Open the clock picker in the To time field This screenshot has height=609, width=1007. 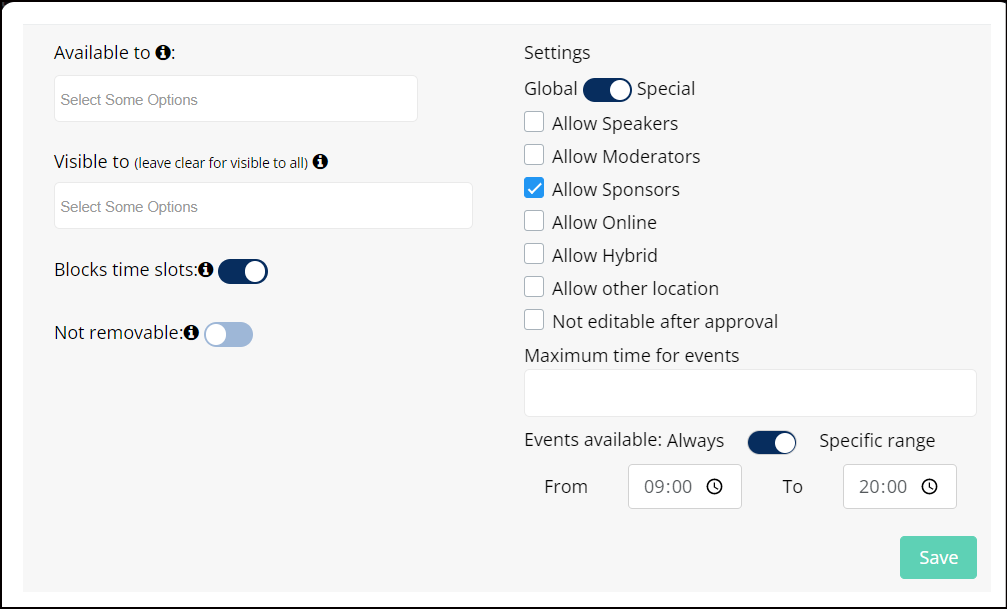click(x=929, y=487)
